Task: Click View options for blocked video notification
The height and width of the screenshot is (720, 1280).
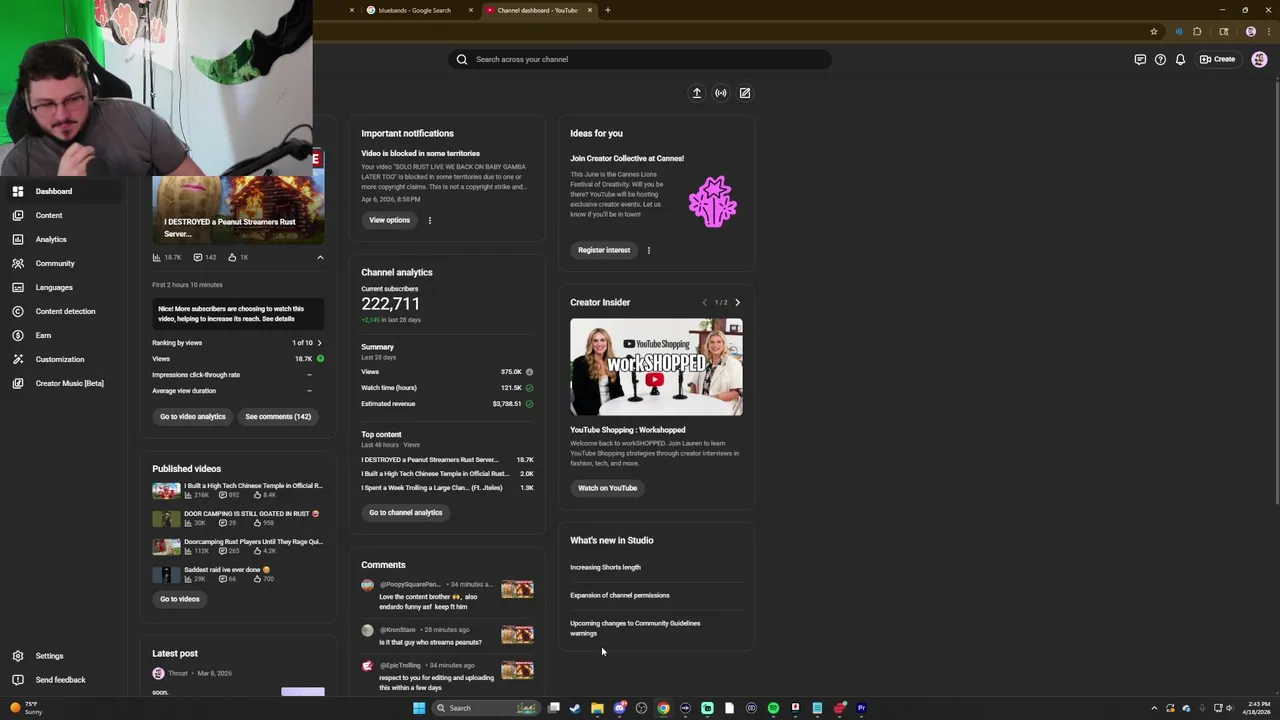Action: 389,220
